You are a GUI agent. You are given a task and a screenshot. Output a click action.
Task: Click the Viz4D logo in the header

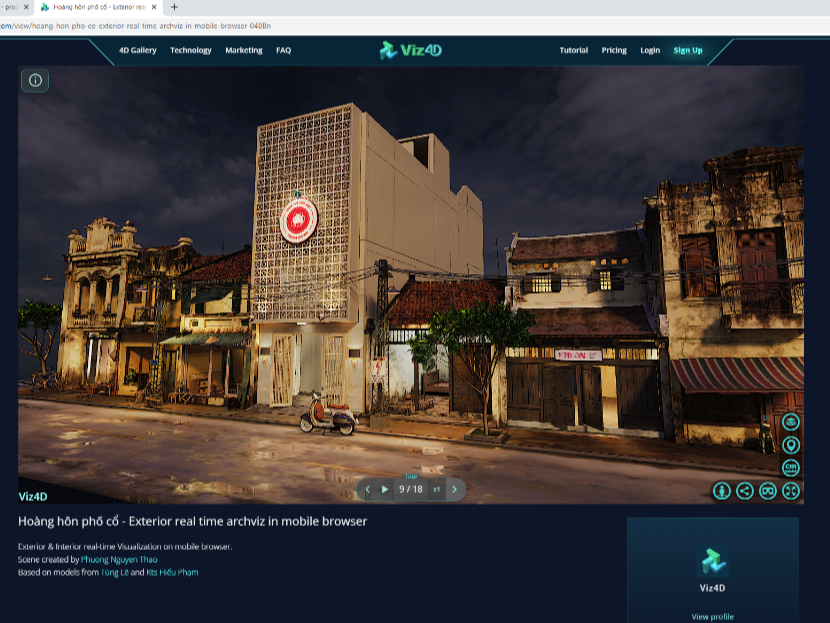[411, 49]
